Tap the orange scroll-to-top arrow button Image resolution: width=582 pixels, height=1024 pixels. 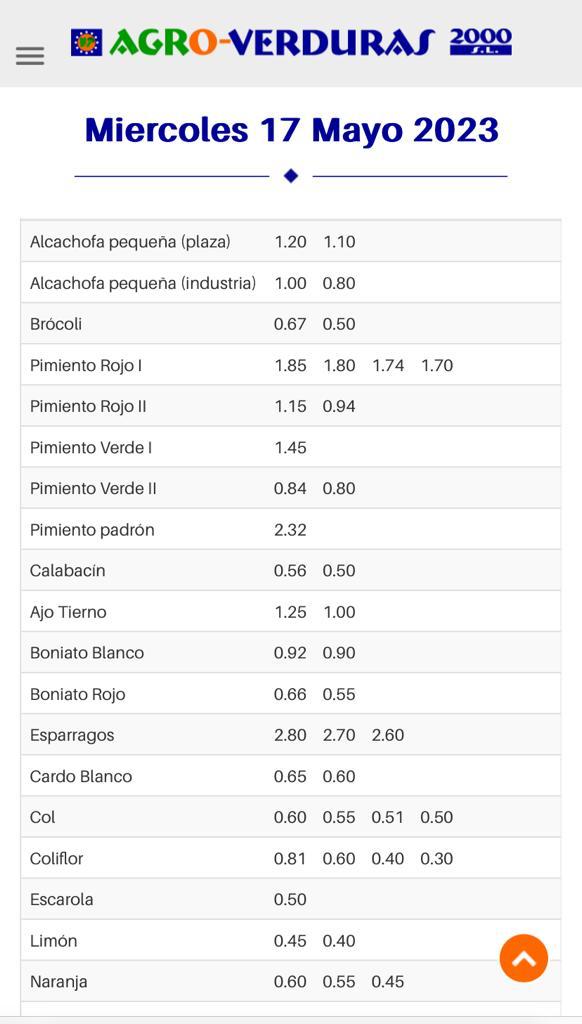coord(524,958)
